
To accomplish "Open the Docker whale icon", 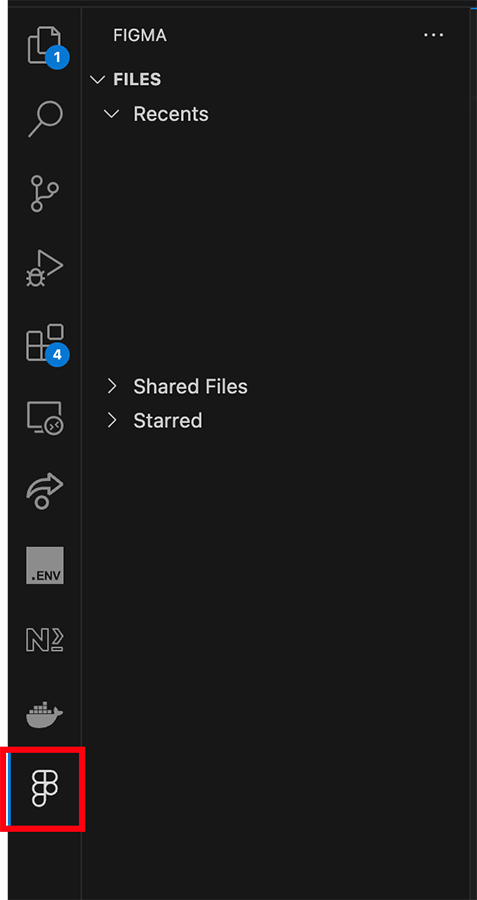I will click(x=45, y=714).
